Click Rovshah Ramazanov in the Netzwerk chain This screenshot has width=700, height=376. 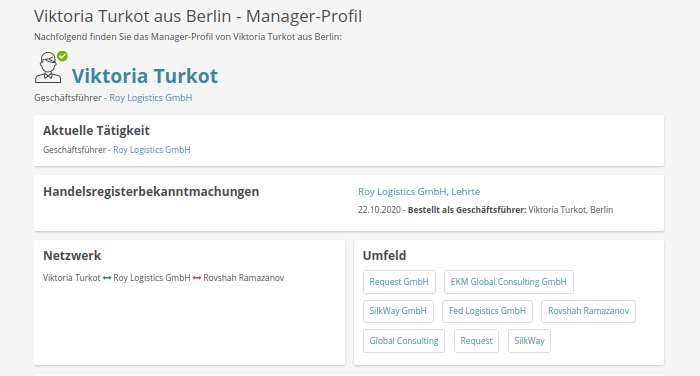244,278
